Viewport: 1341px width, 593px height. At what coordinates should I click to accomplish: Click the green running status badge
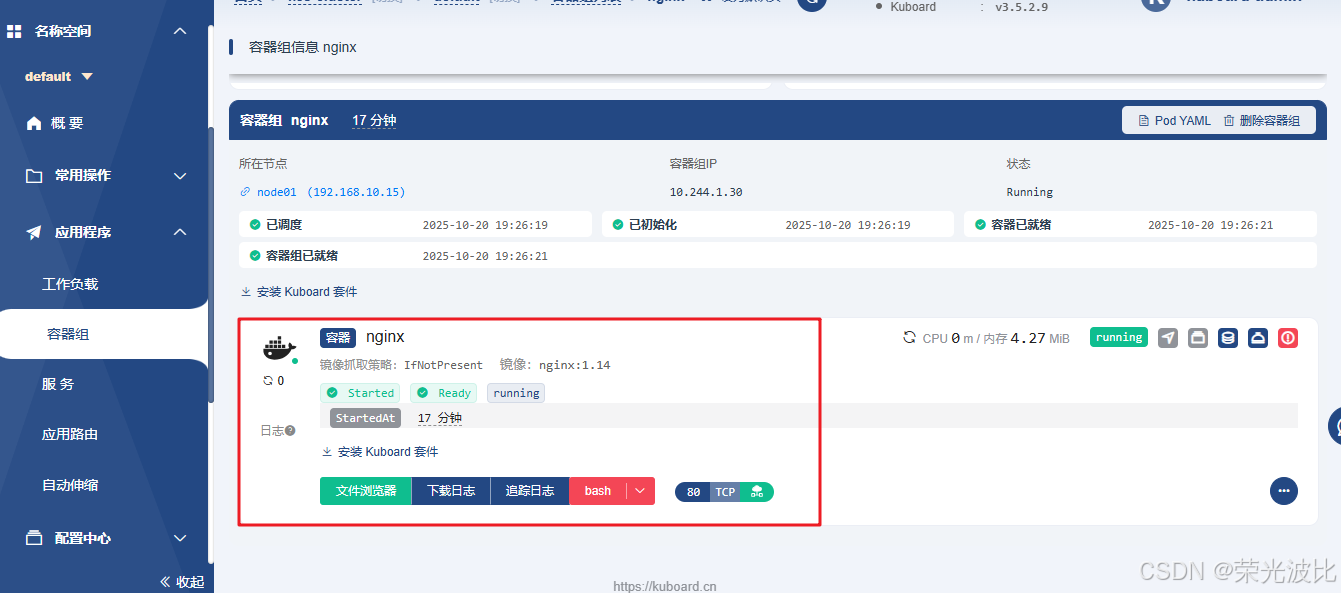click(1119, 337)
